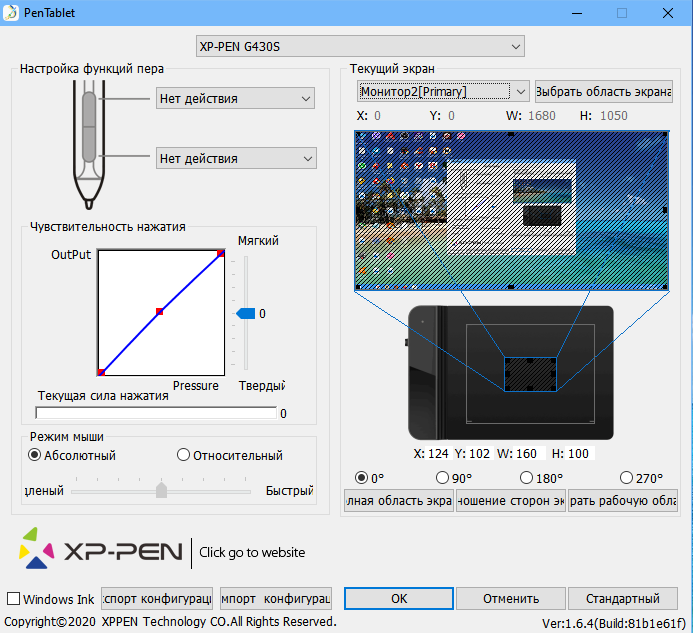Click the Мягкий label above slider

258,240
